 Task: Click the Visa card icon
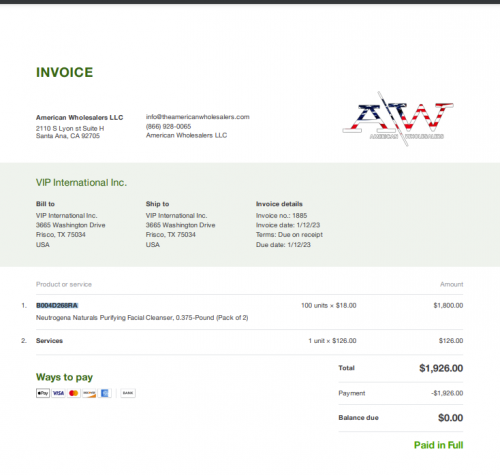(x=58, y=393)
